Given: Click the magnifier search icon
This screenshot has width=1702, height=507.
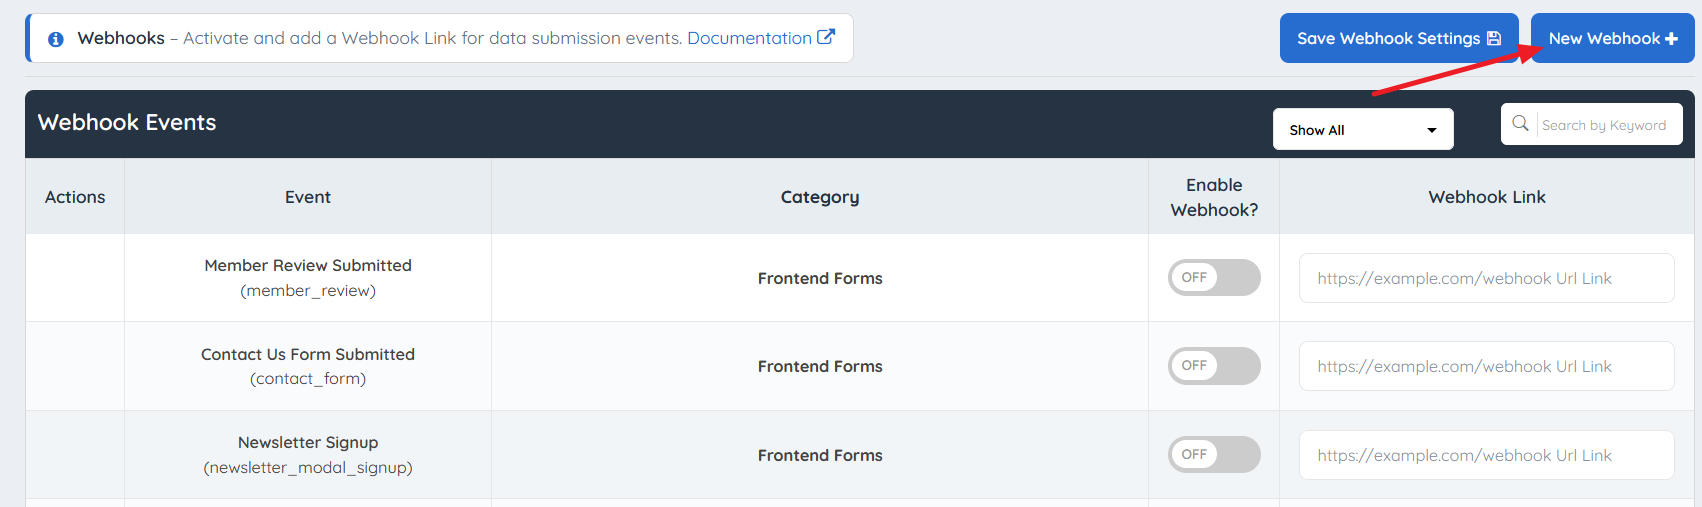Looking at the screenshot, I should [x=1520, y=123].
